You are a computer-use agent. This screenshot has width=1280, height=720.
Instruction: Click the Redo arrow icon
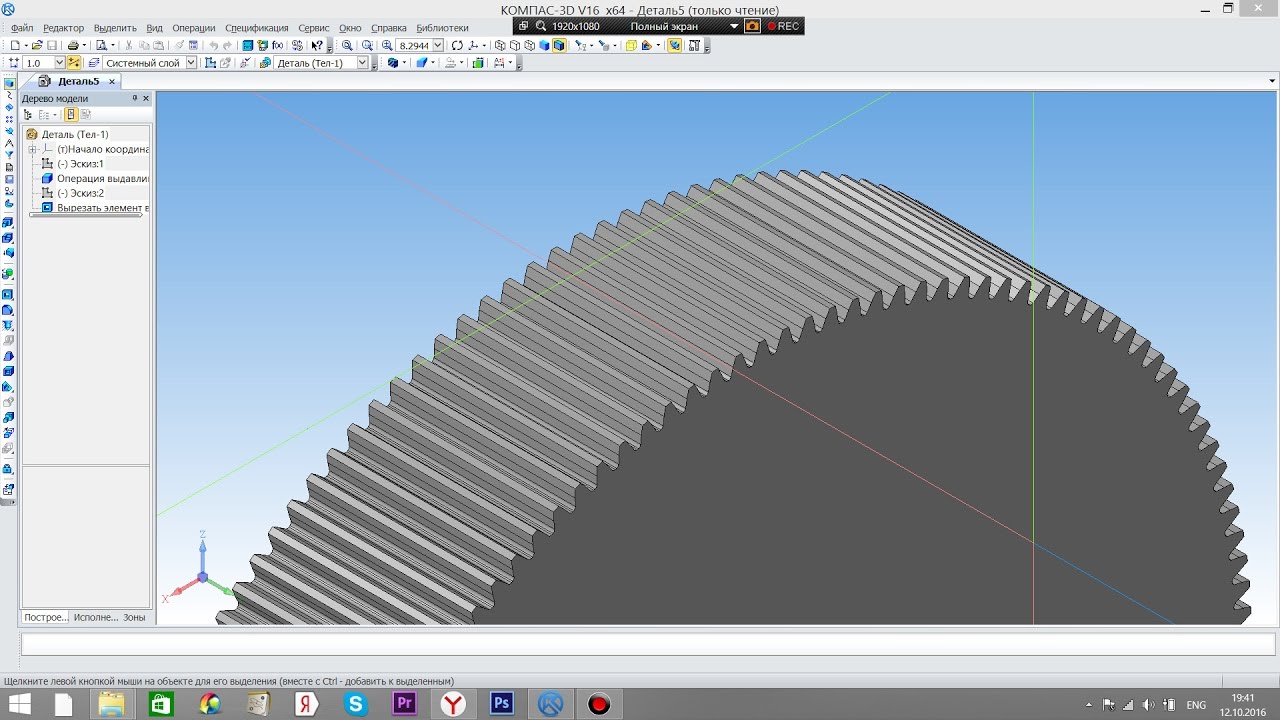pyautogui.click(x=227, y=45)
